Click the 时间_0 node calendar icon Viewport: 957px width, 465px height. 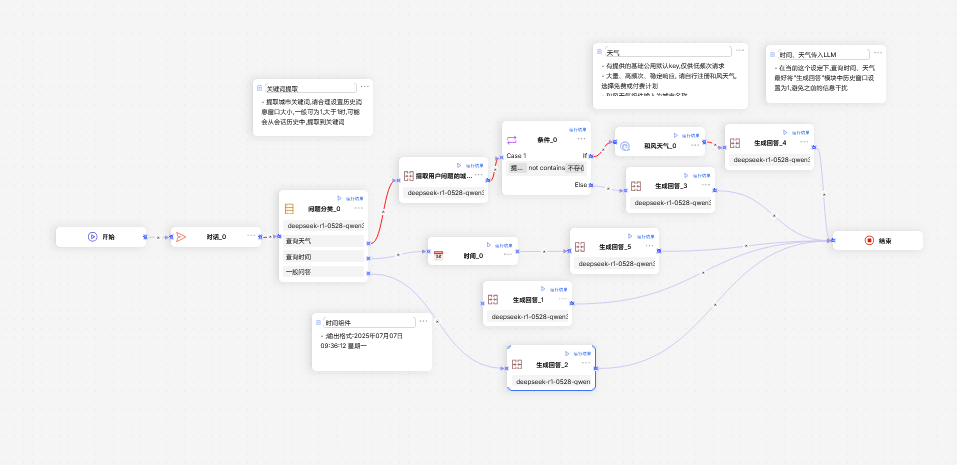[x=438, y=257]
